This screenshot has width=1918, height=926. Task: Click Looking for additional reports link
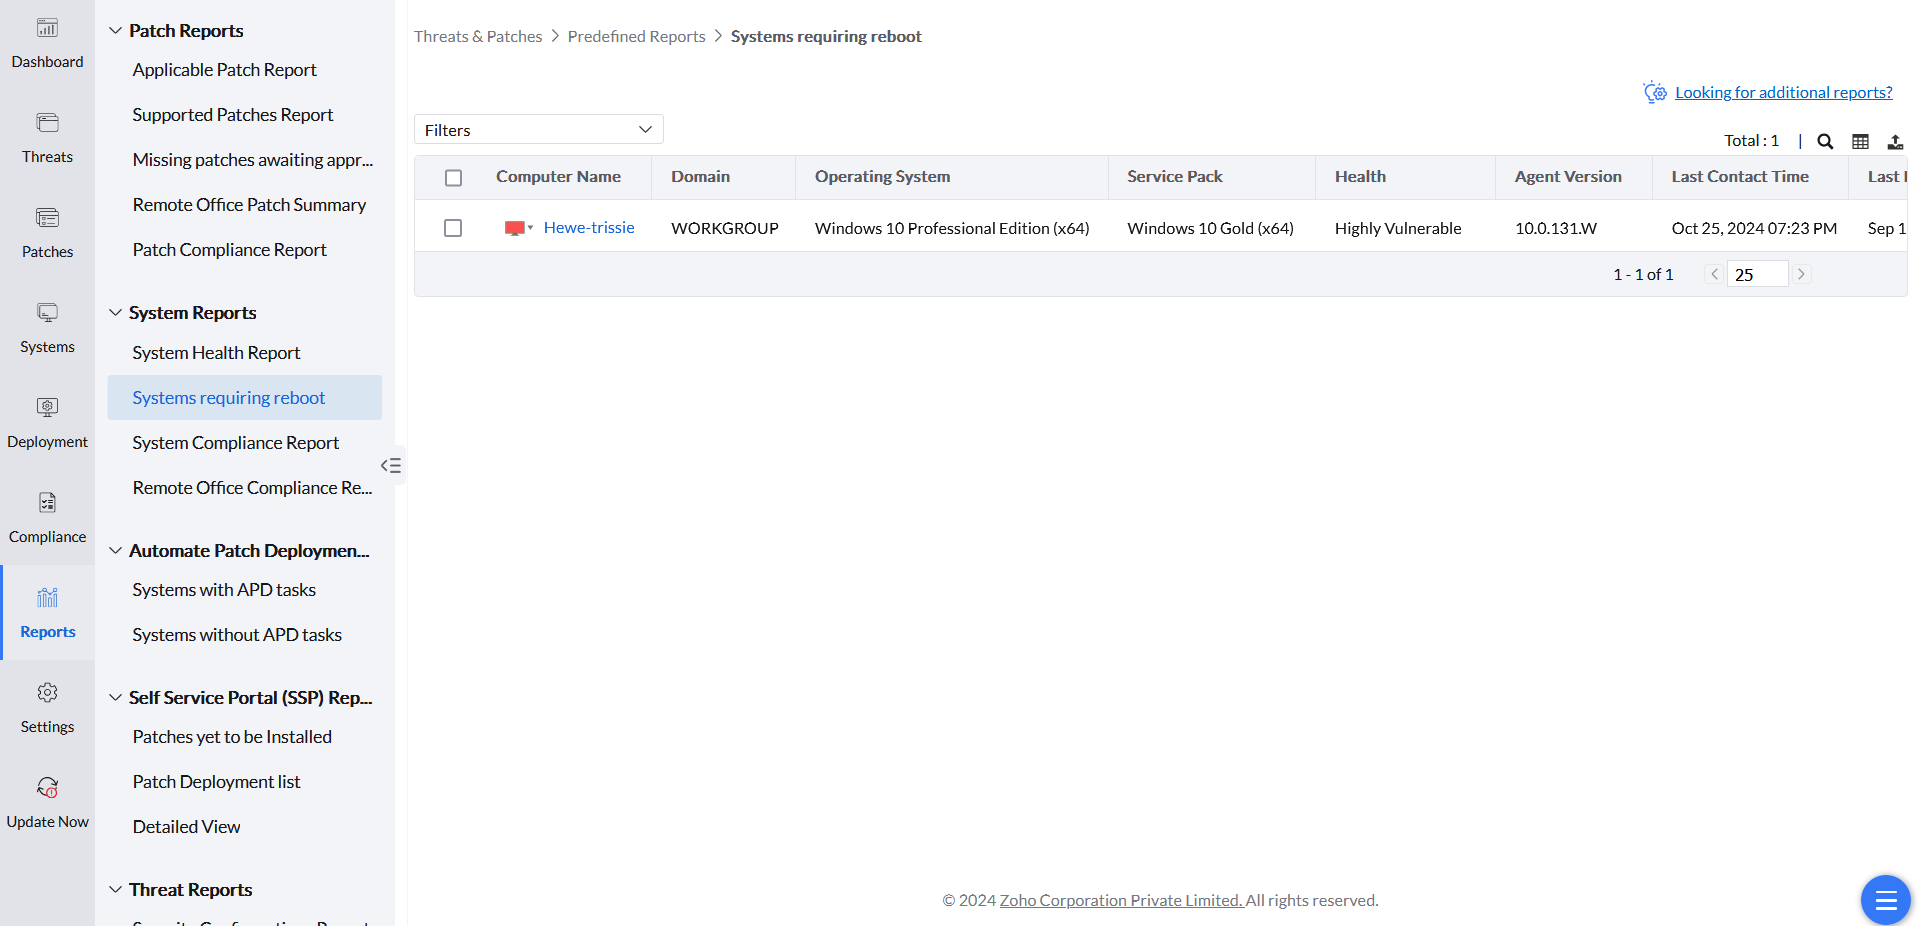[1784, 92]
